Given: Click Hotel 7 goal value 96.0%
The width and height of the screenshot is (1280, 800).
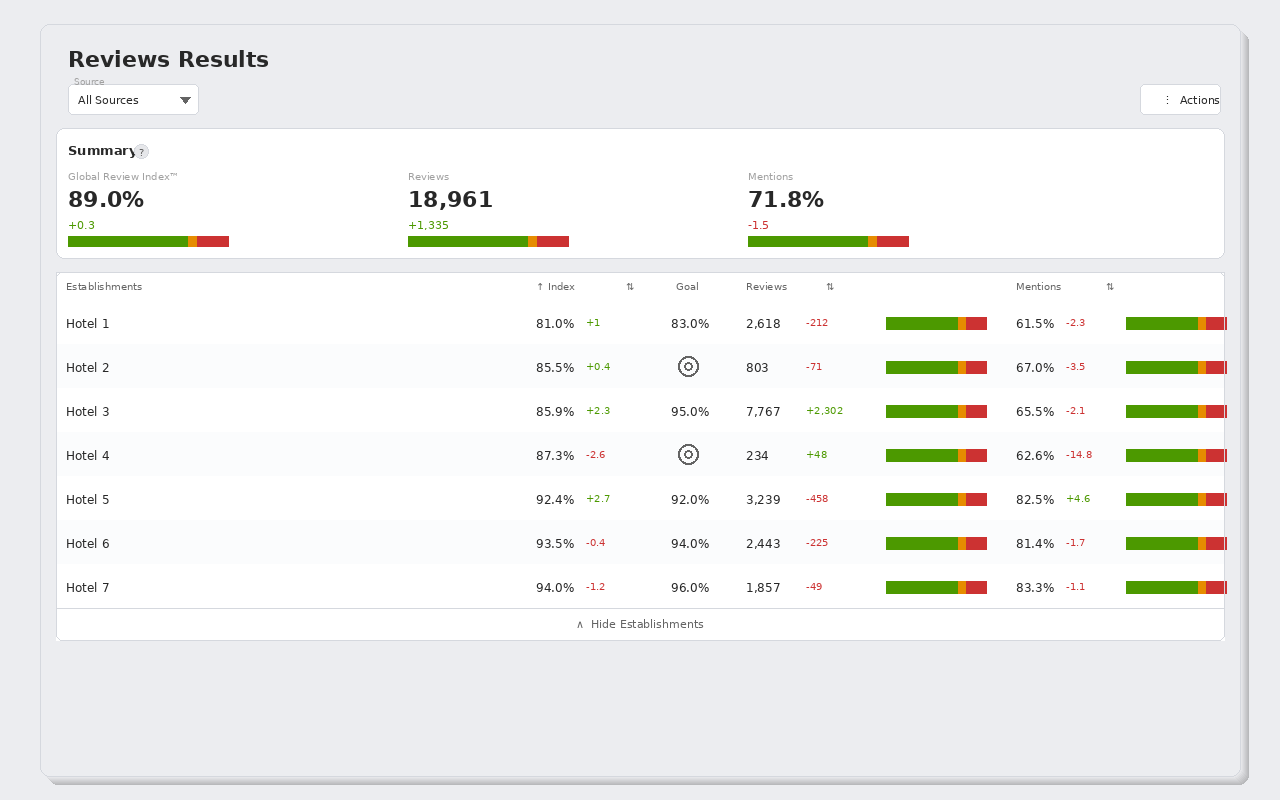Looking at the screenshot, I should [x=690, y=588].
